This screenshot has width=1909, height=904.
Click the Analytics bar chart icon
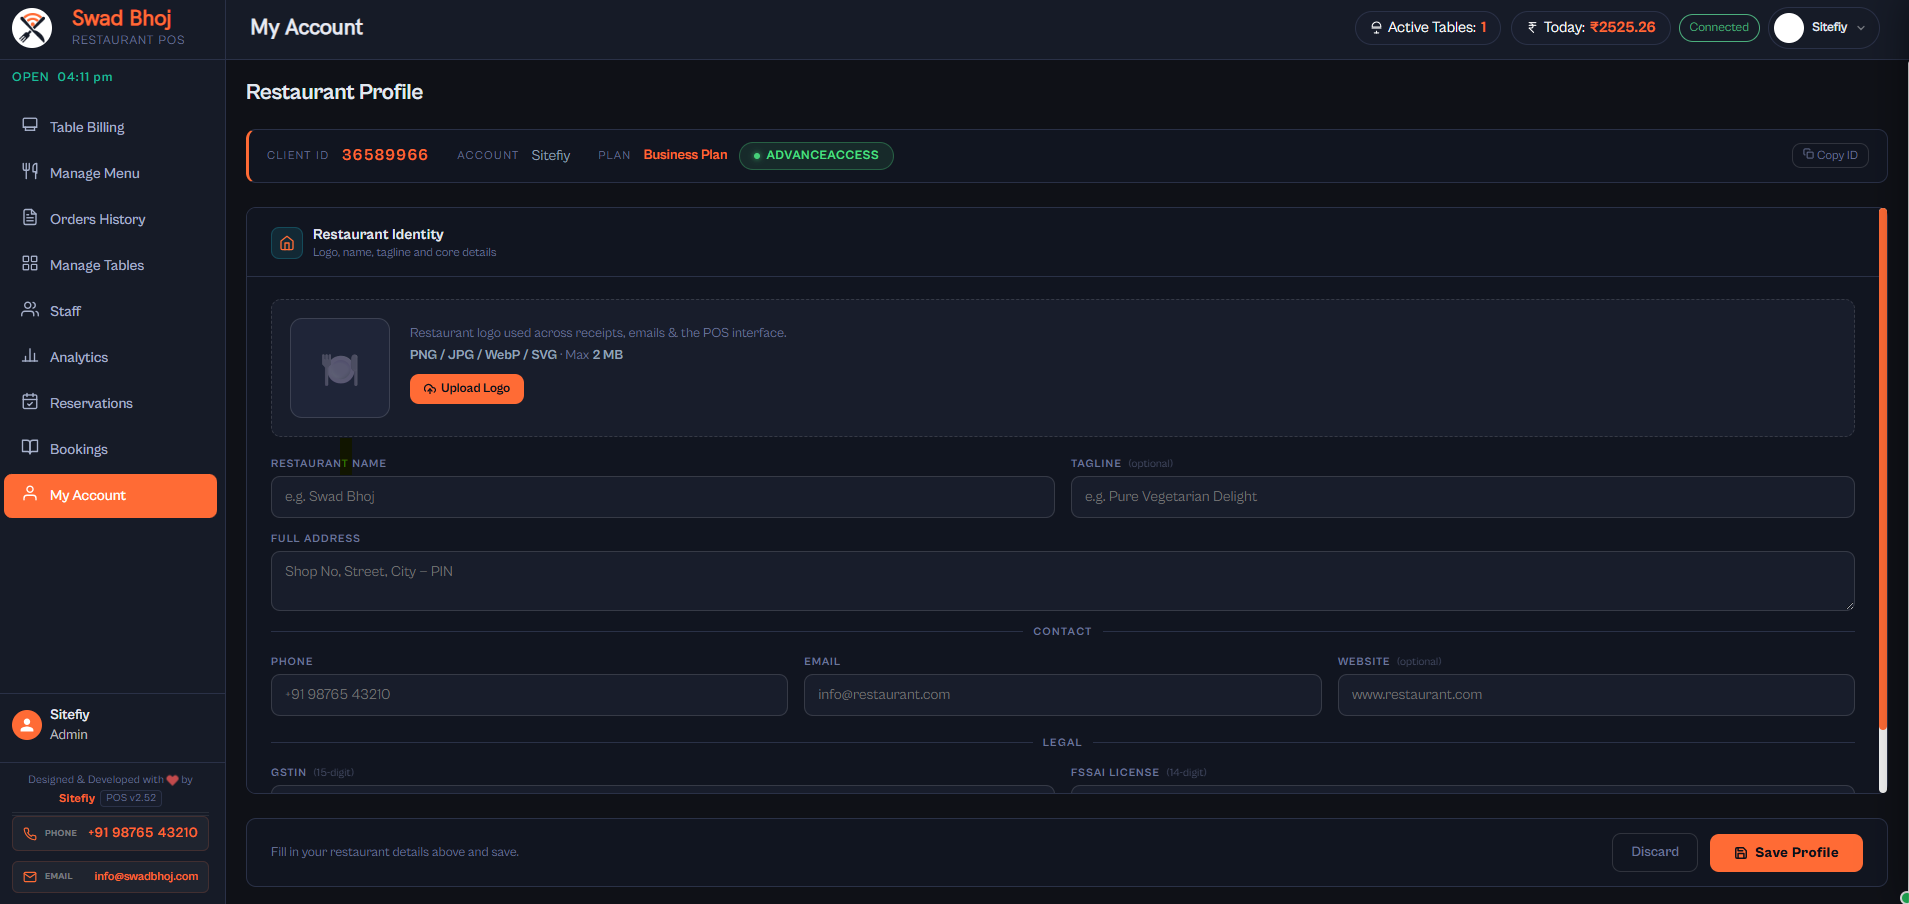pyautogui.click(x=30, y=356)
